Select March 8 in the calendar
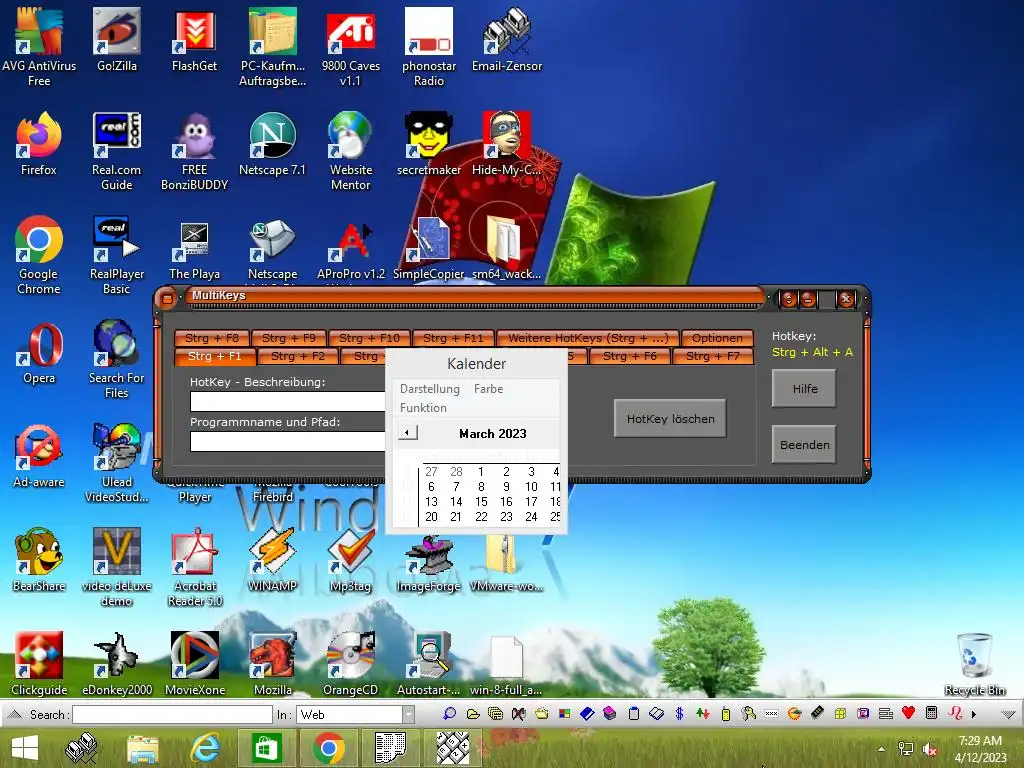The height and width of the screenshot is (768, 1024). 481,487
